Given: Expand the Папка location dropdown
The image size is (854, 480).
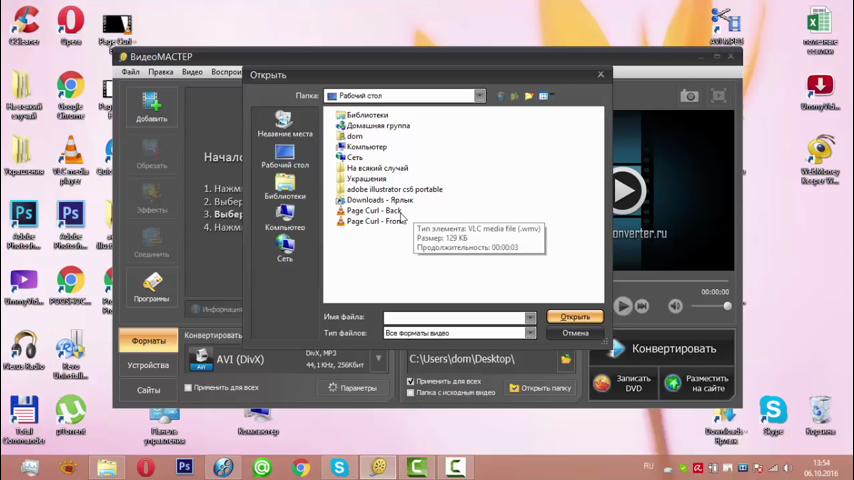Looking at the screenshot, I should (x=479, y=96).
